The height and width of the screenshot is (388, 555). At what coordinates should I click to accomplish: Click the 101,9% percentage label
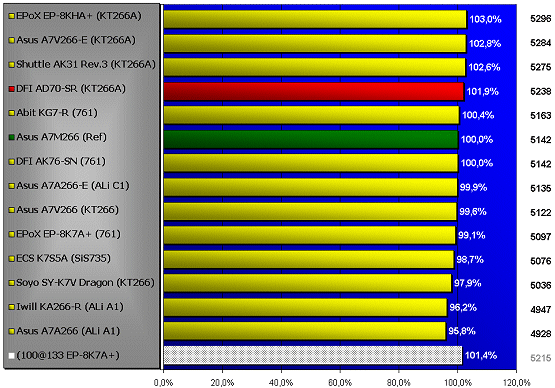pyautogui.click(x=482, y=92)
